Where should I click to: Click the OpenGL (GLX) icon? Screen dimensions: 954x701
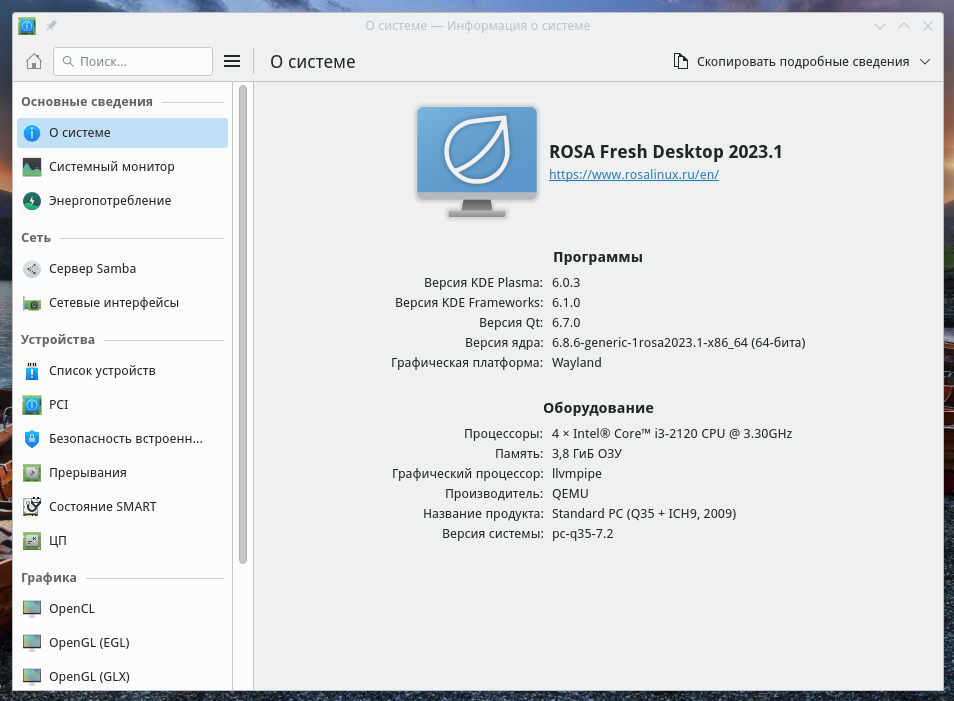coord(32,677)
